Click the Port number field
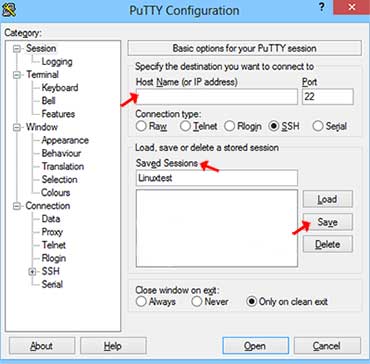The height and width of the screenshot is (364, 370). pos(328,97)
